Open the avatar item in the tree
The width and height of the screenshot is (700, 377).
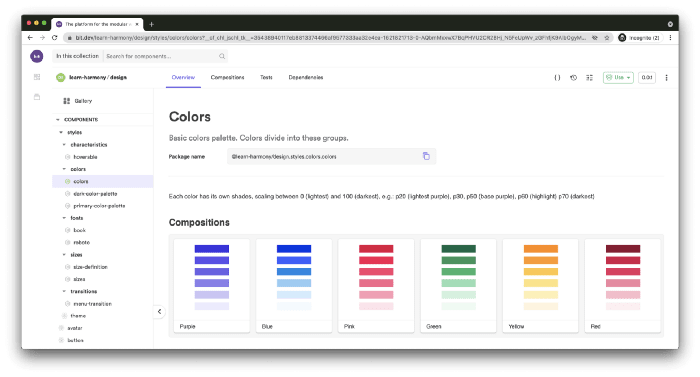pos(75,328)
